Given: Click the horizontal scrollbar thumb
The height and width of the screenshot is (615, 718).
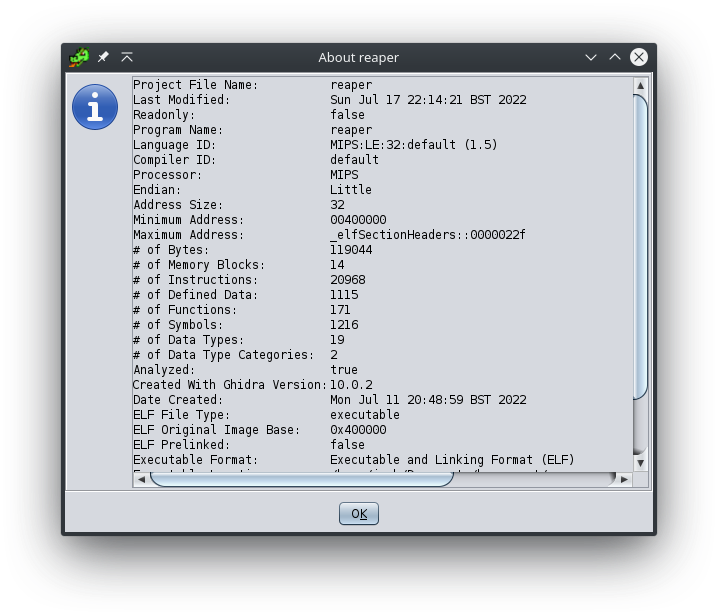Looking at the screenshot, I should coord(300,480).
